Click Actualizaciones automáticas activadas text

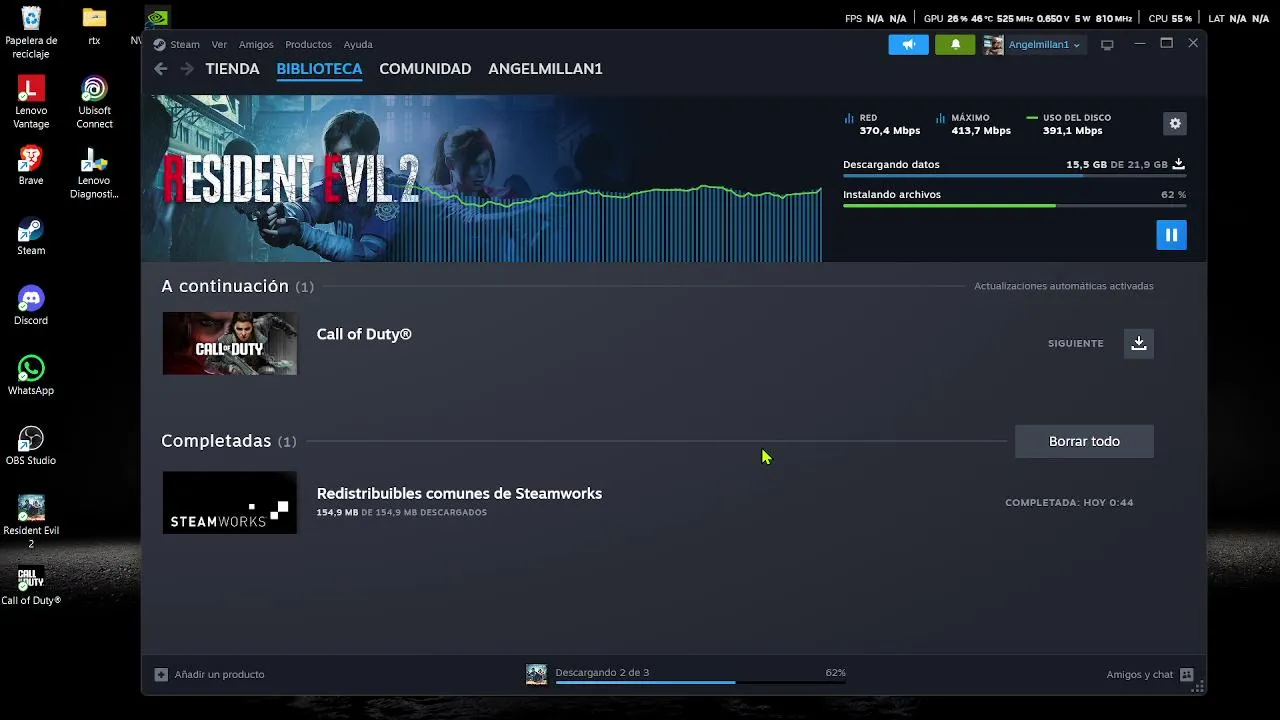1064,286
